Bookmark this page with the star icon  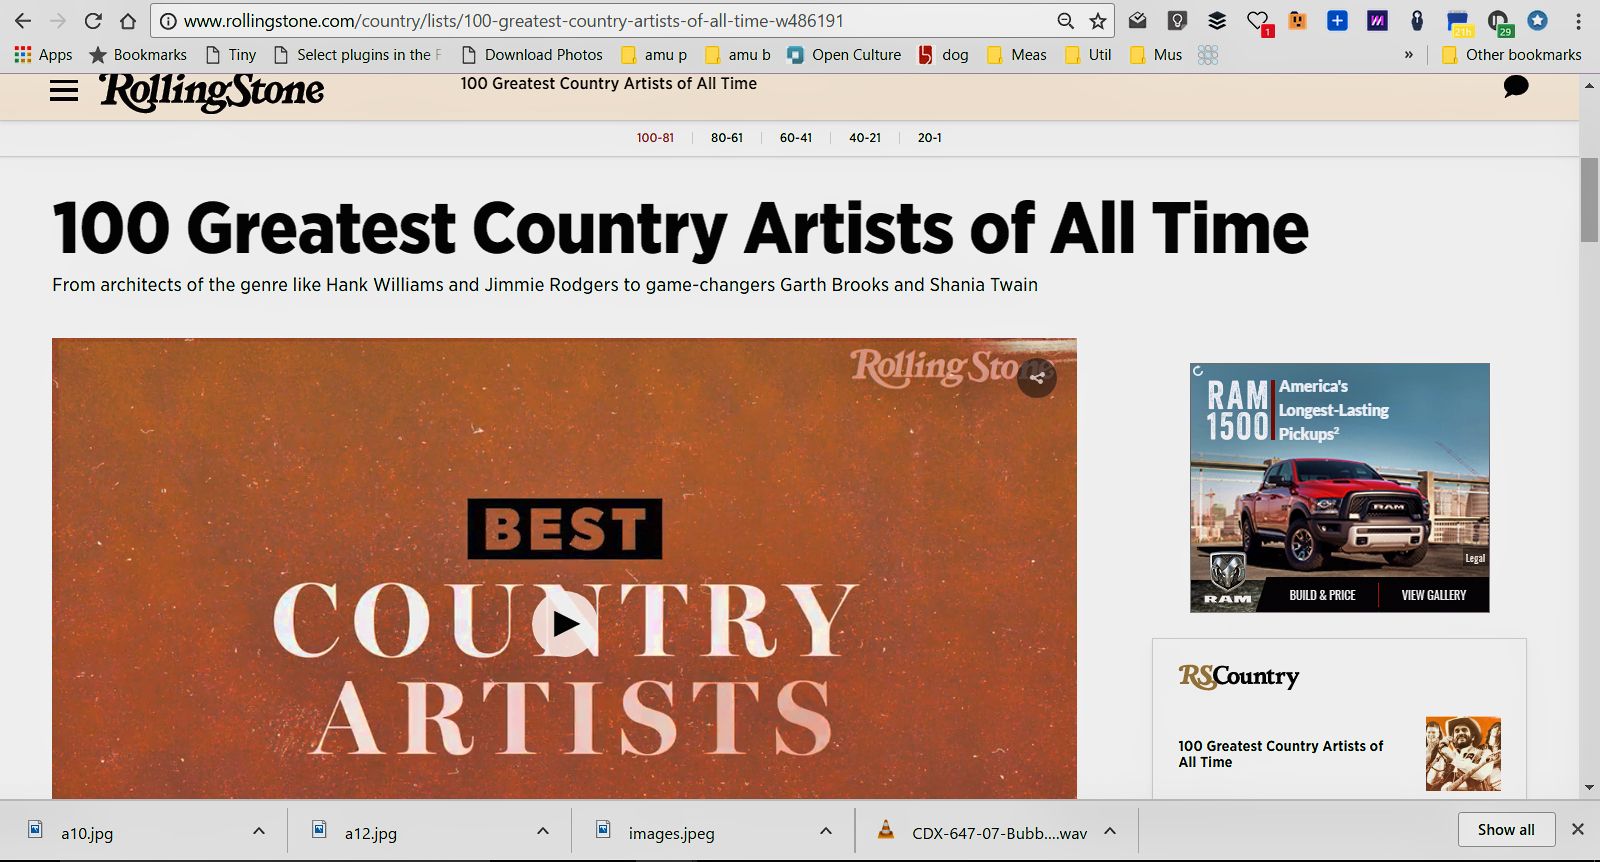pos(1098,21)
